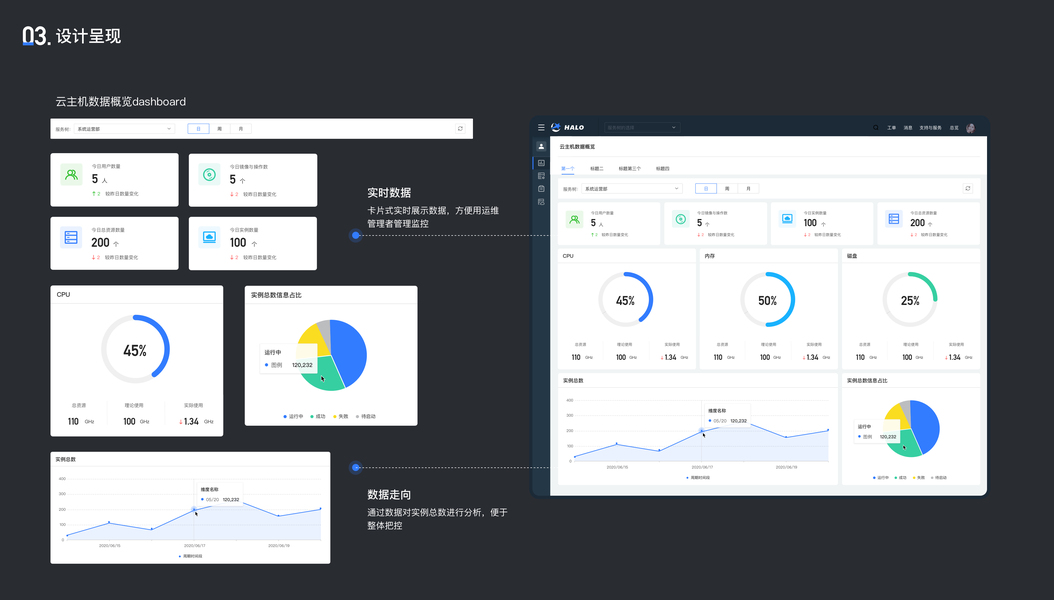
Task: Toggle 待启动 legend in the left pie chart
Action: (366, 417)
